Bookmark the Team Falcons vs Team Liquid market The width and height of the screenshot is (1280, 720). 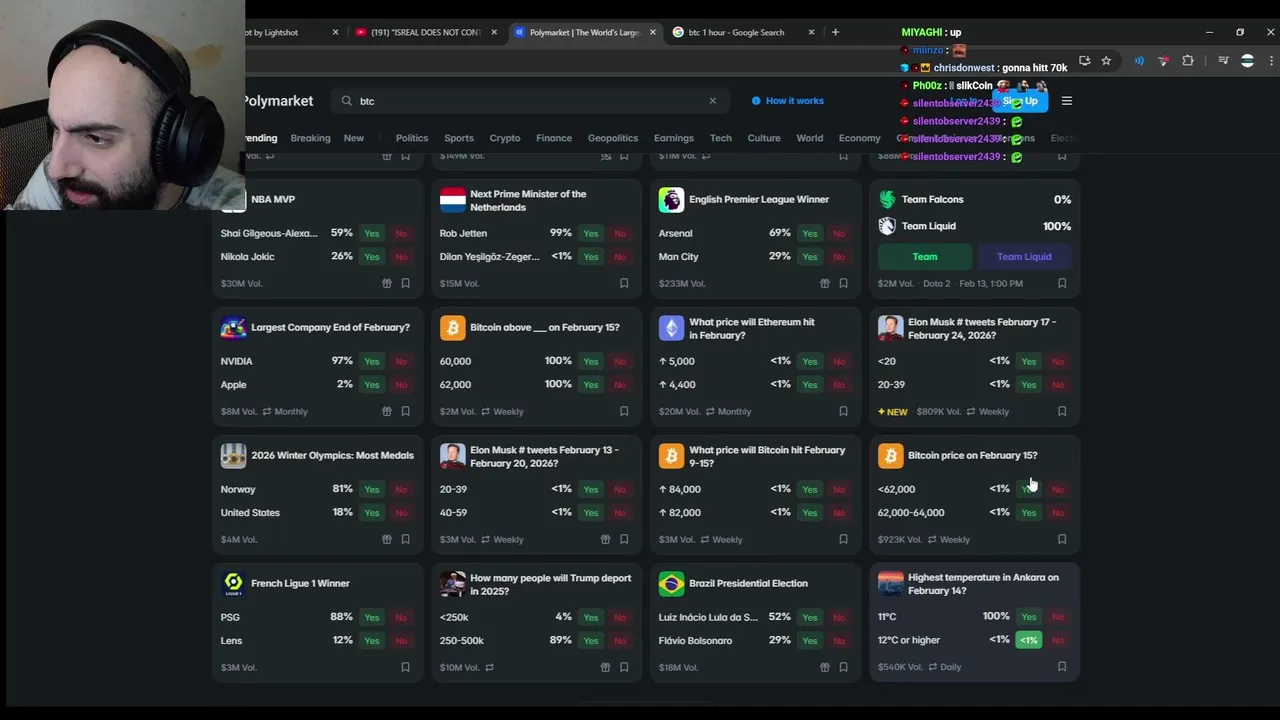[1062, 283]
